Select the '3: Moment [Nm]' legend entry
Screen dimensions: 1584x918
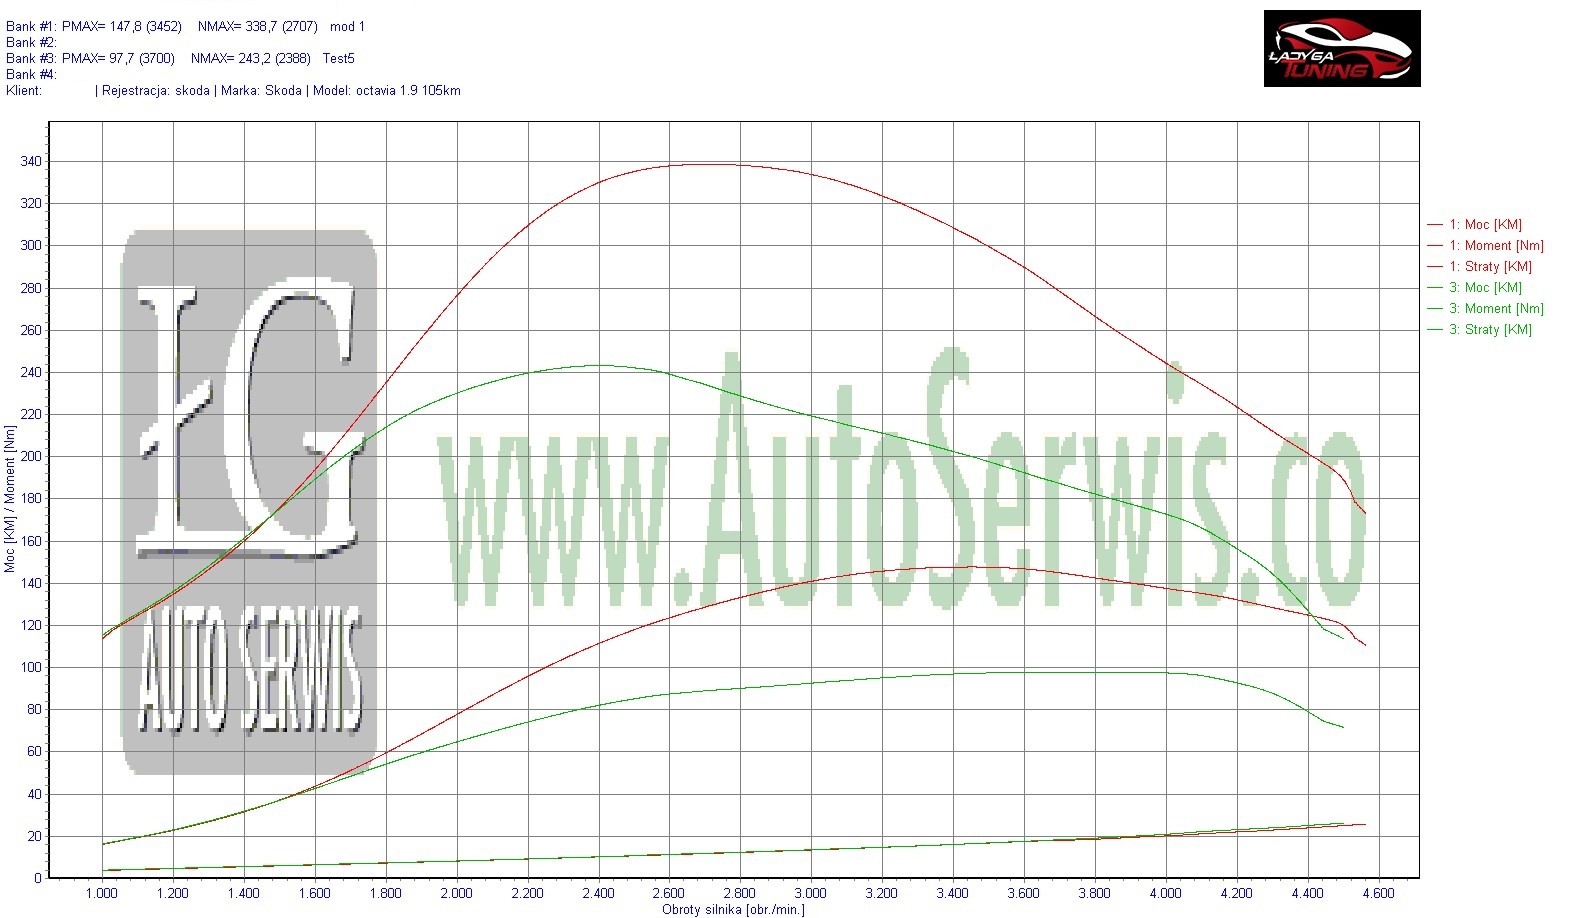click(1496, 309)
